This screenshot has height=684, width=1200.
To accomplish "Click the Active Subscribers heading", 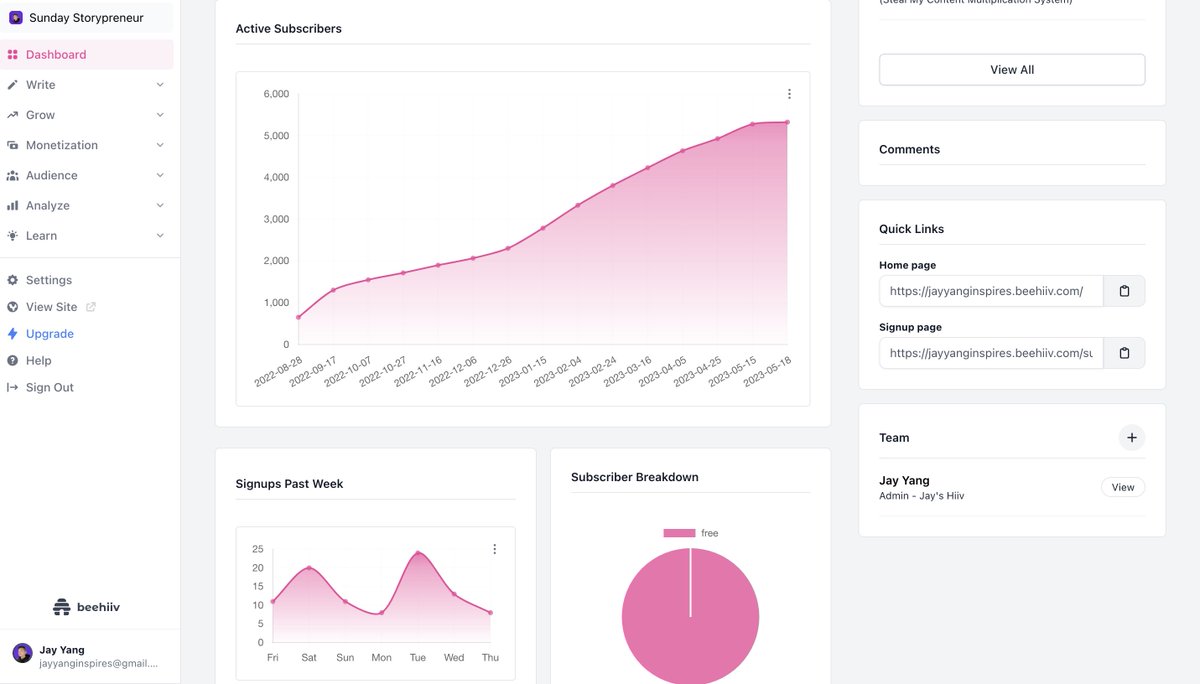I will tap(289, 29).
